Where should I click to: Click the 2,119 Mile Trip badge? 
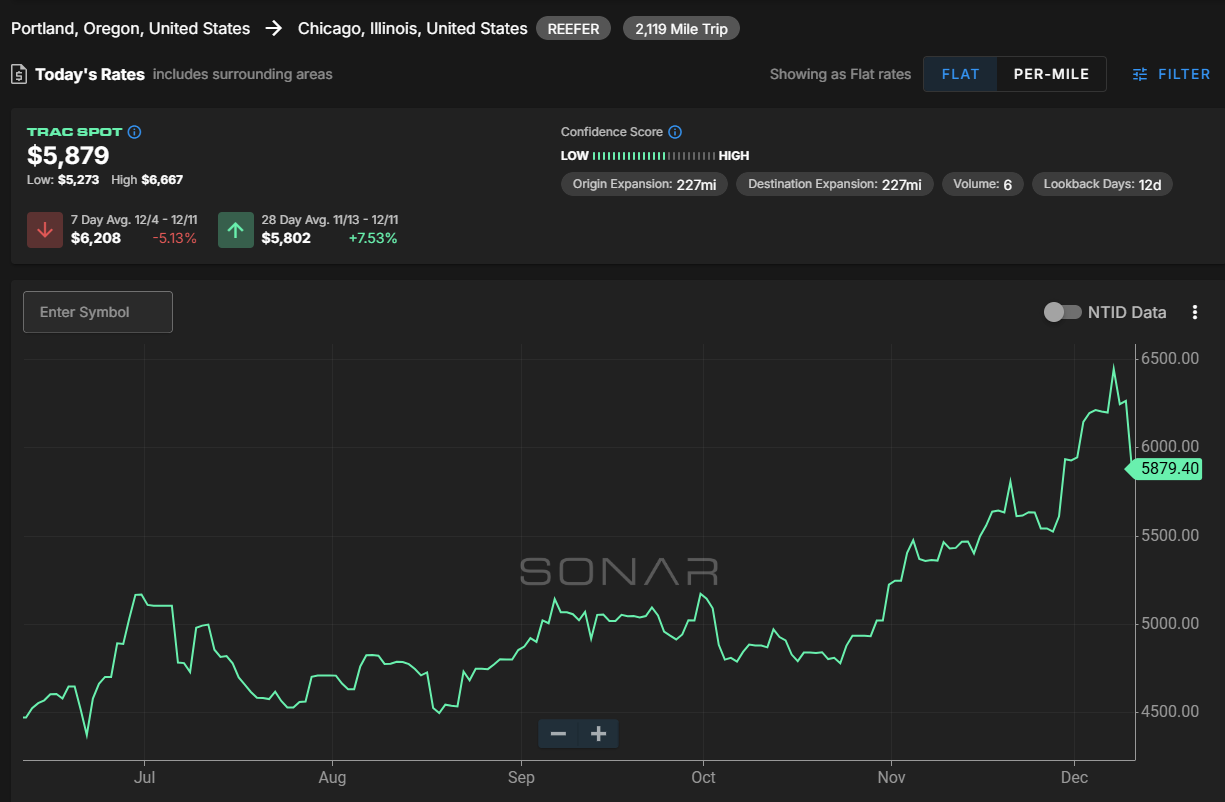(x=681, y=29)
